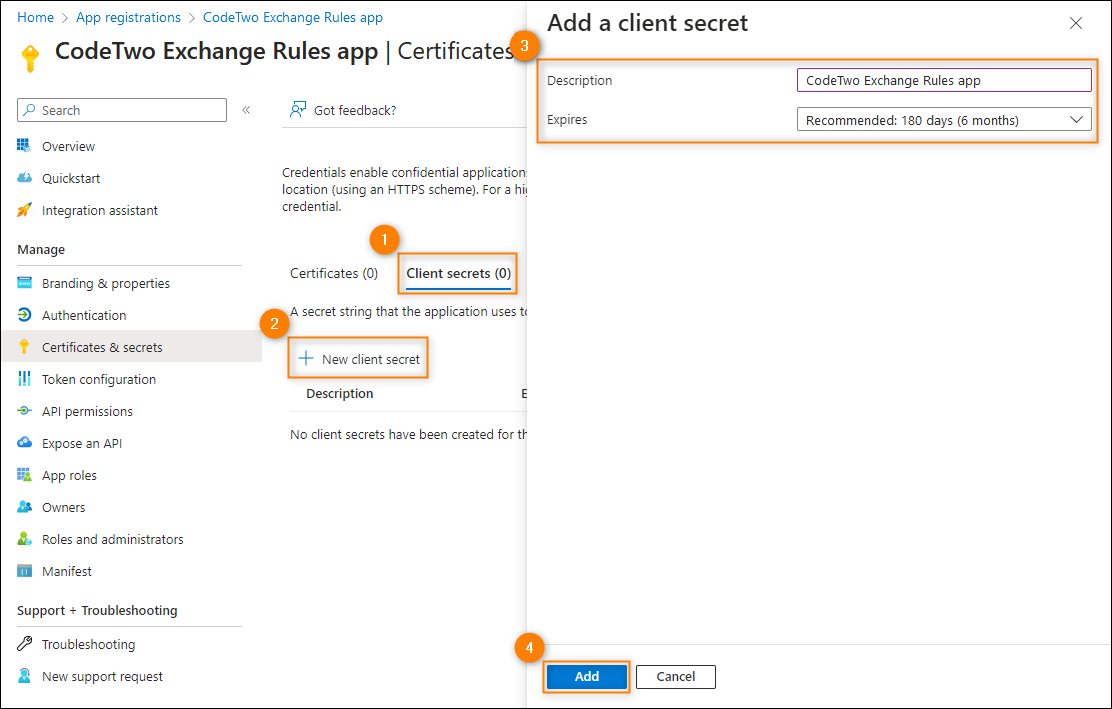Click the Quickstart cloud icon
Viewport: 1112px width, 709px height.
pyautogui.click(x=24, y=178)
